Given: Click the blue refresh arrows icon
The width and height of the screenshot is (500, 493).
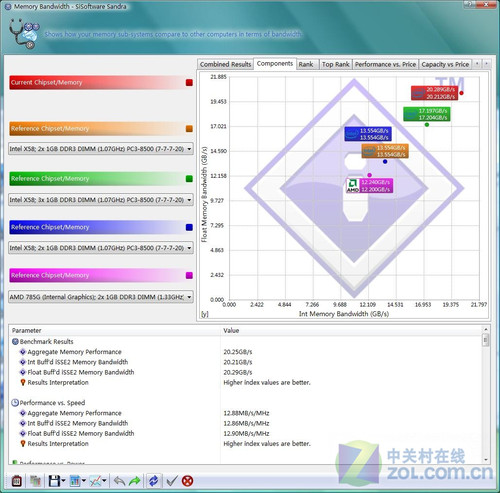Looking at the screenshot, I should click(153, 481).
